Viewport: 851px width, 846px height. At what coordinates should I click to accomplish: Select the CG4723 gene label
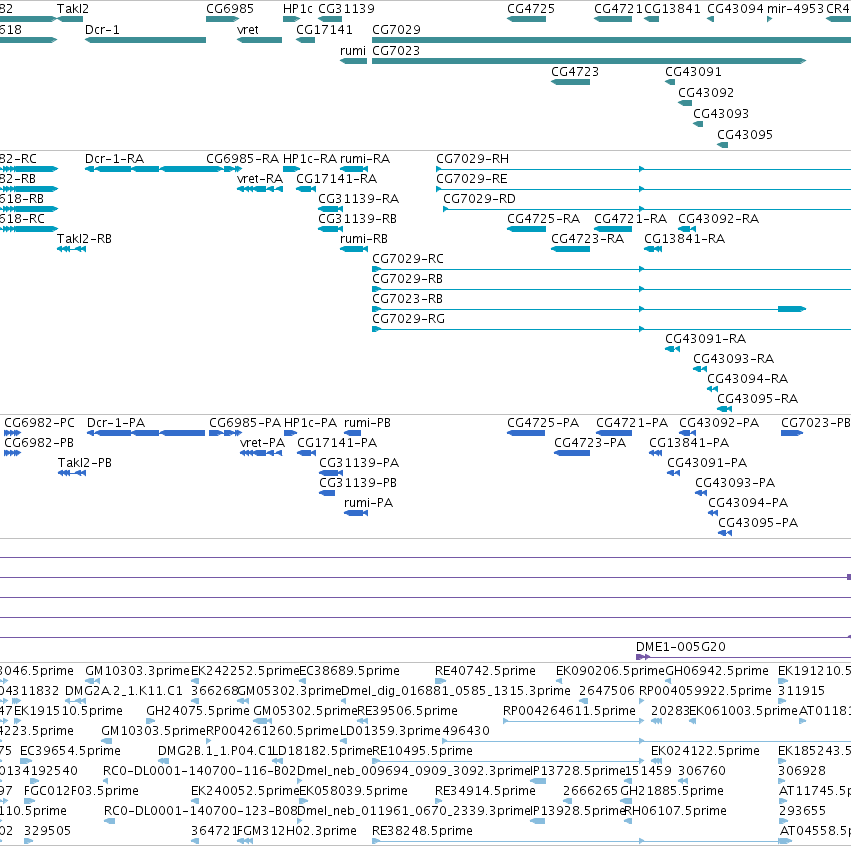pyautogui.click(x=575, y=72)
